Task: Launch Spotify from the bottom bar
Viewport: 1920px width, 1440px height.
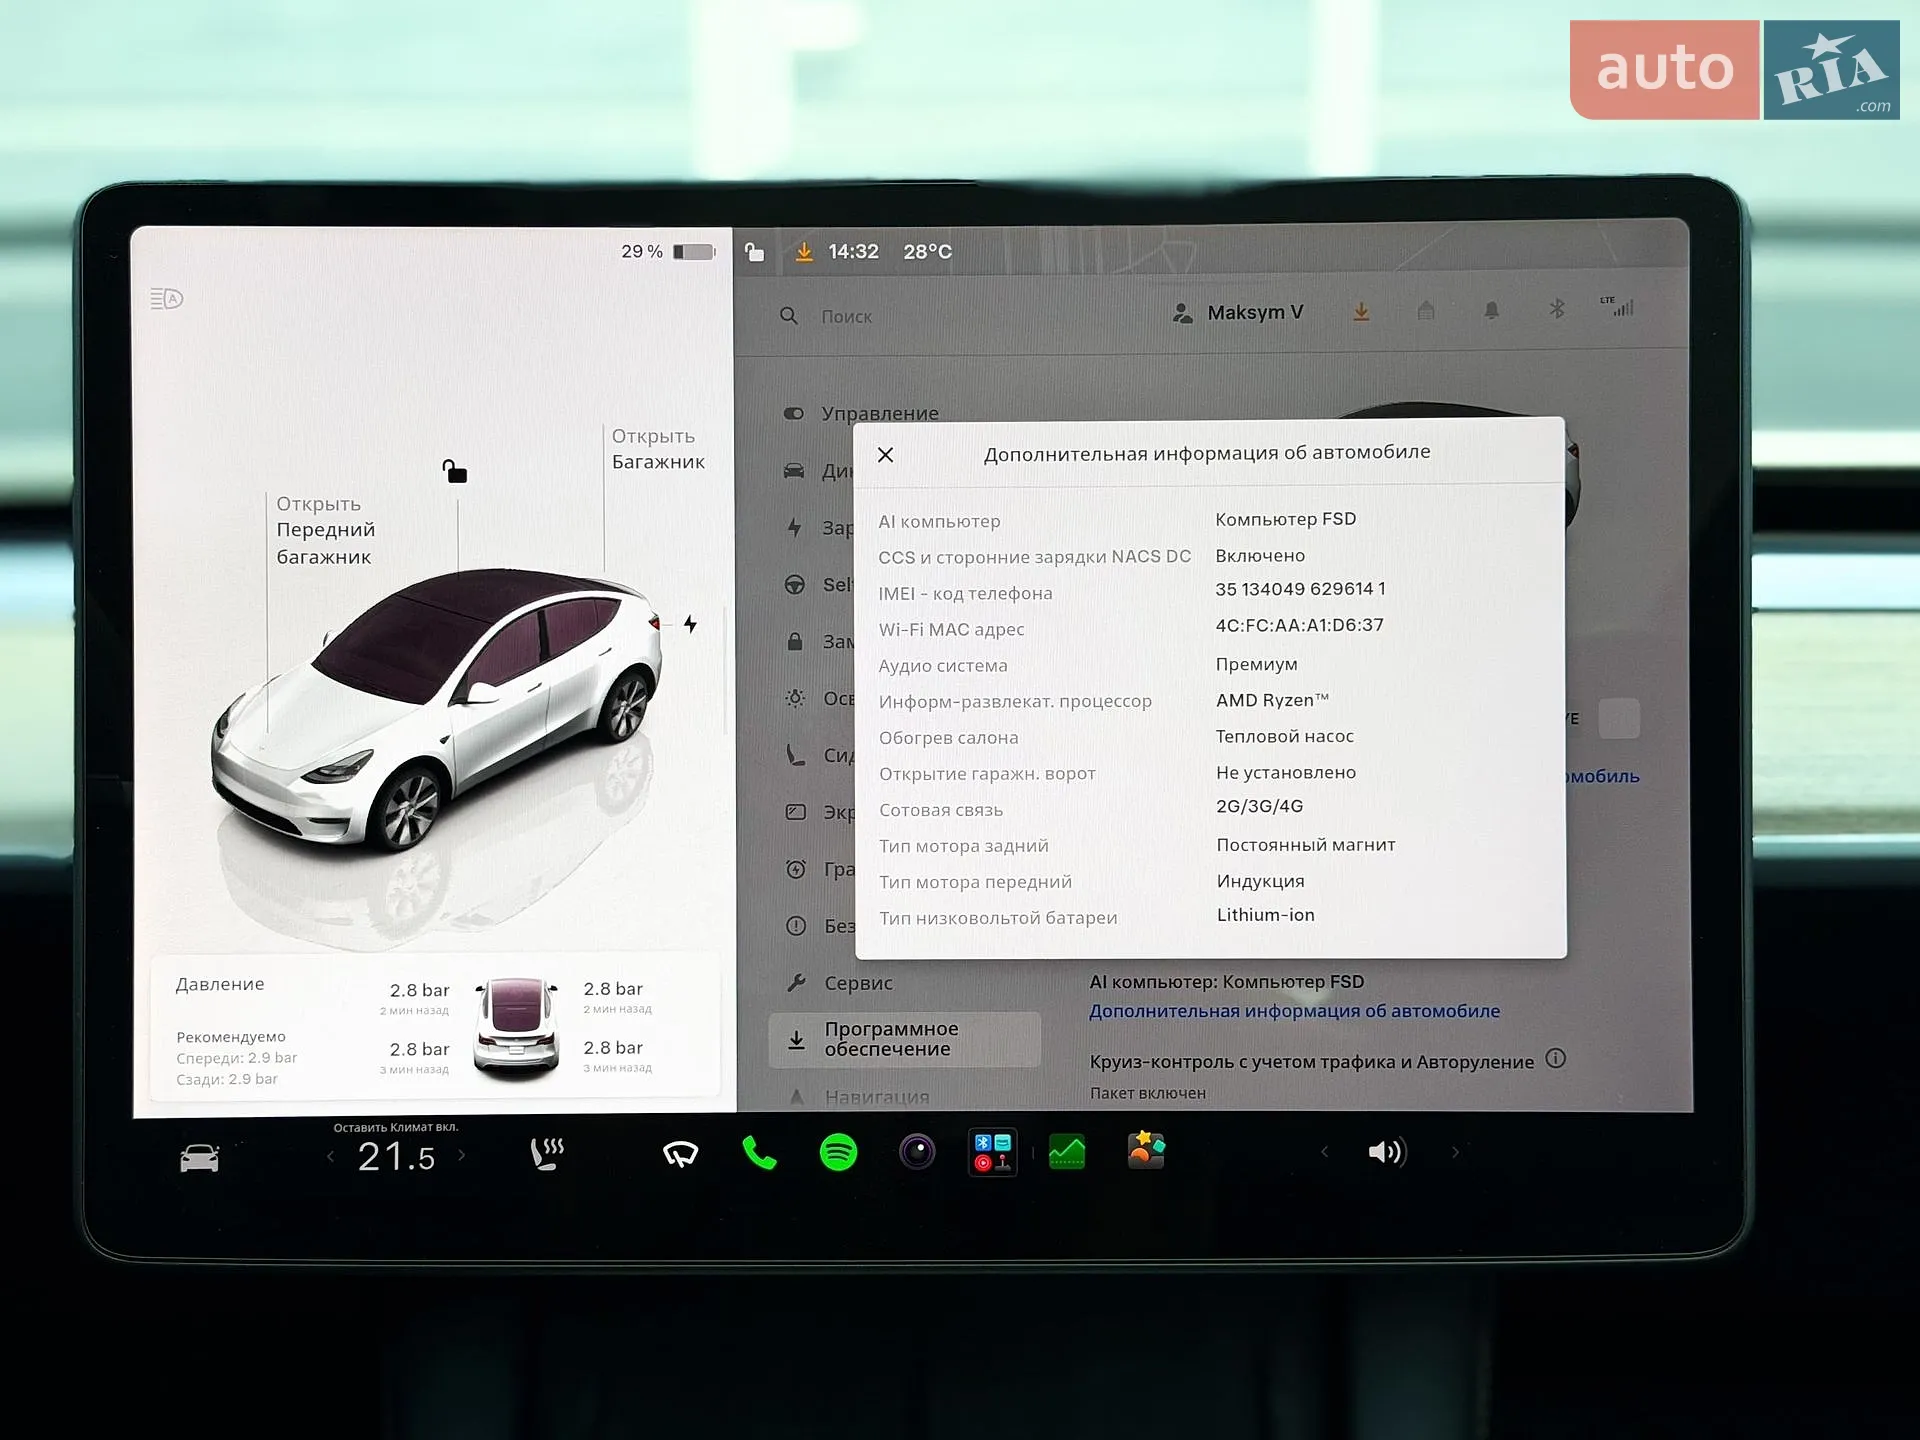Action: click(838, 1153)
